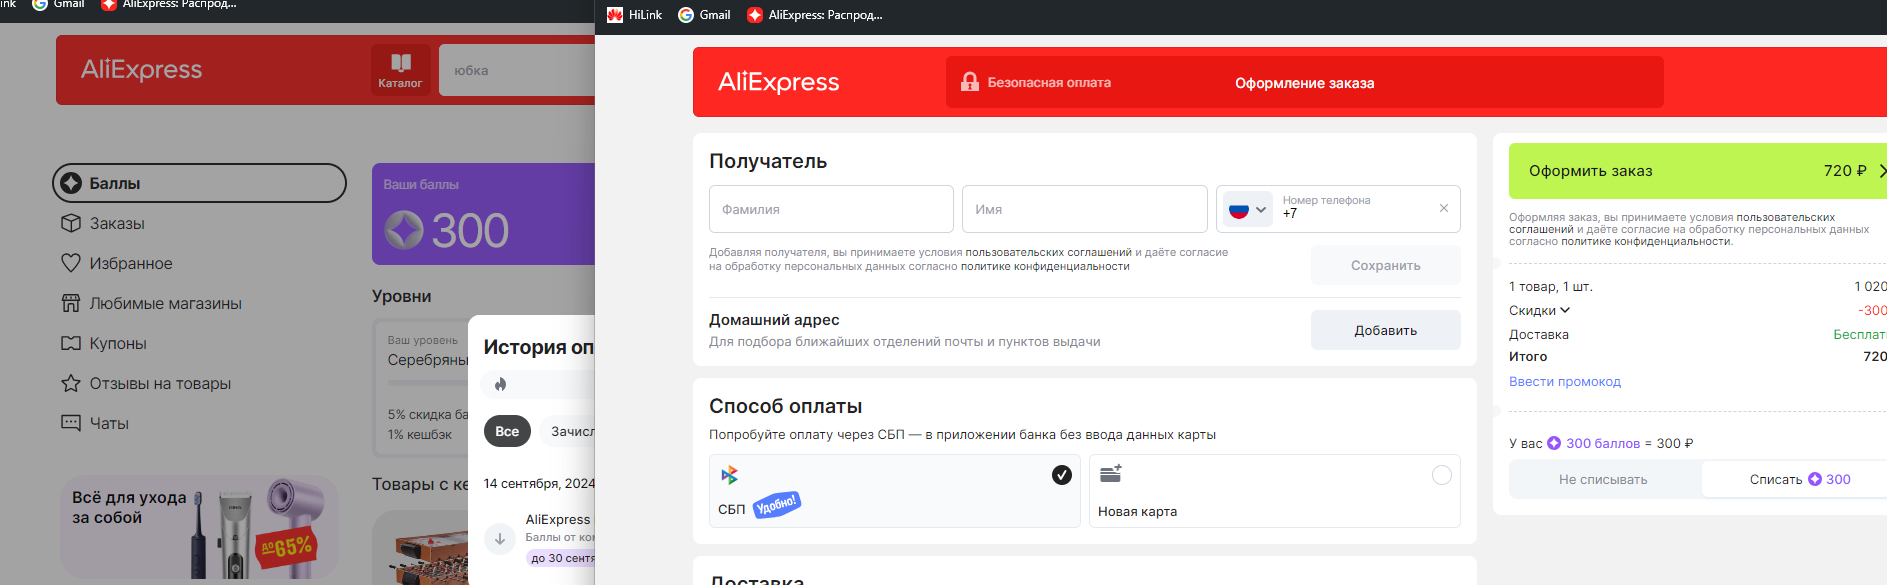Screen dimensions: 1887x585
Task: Click the fire icon in history popup
Action: [500, 384]
